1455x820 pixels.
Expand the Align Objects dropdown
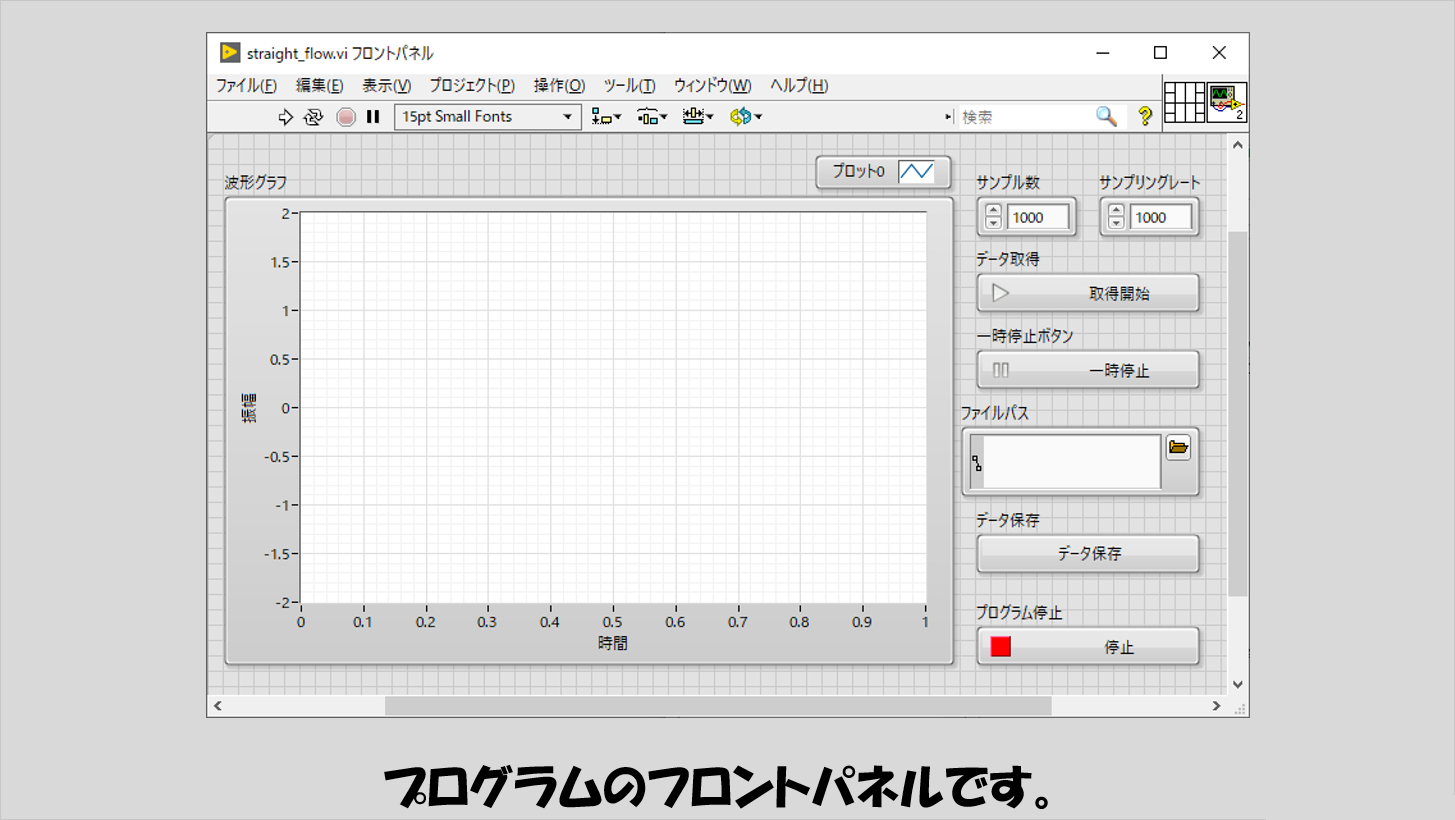pos(606,117)
